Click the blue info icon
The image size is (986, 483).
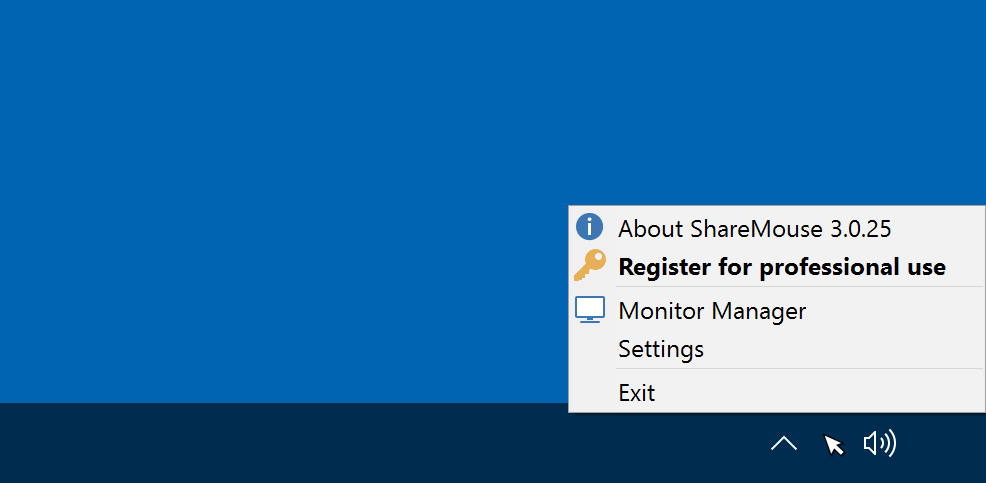pos(589,226)
